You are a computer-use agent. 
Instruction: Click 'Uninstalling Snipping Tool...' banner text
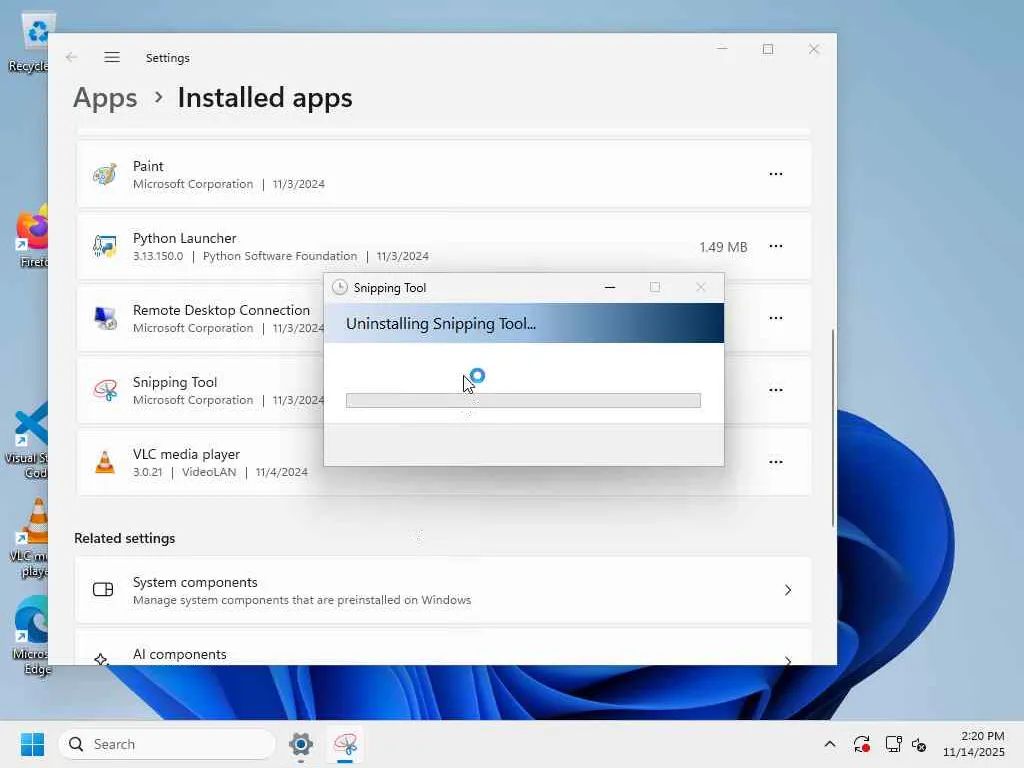click(441, 324)
